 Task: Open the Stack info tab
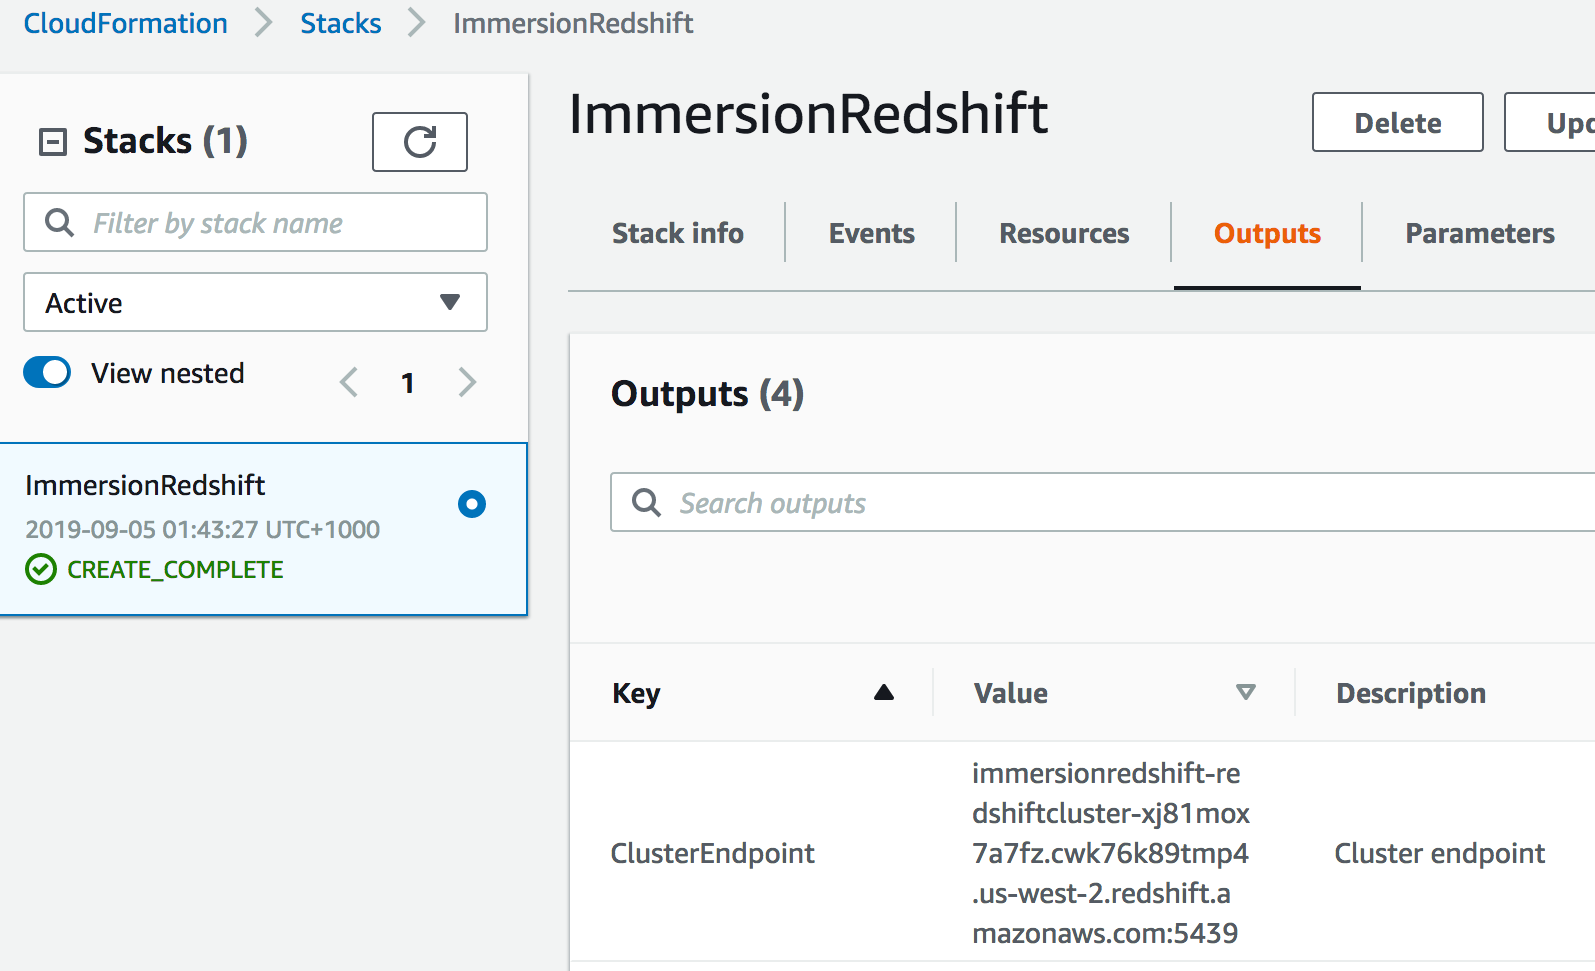(x=677, y=233)
